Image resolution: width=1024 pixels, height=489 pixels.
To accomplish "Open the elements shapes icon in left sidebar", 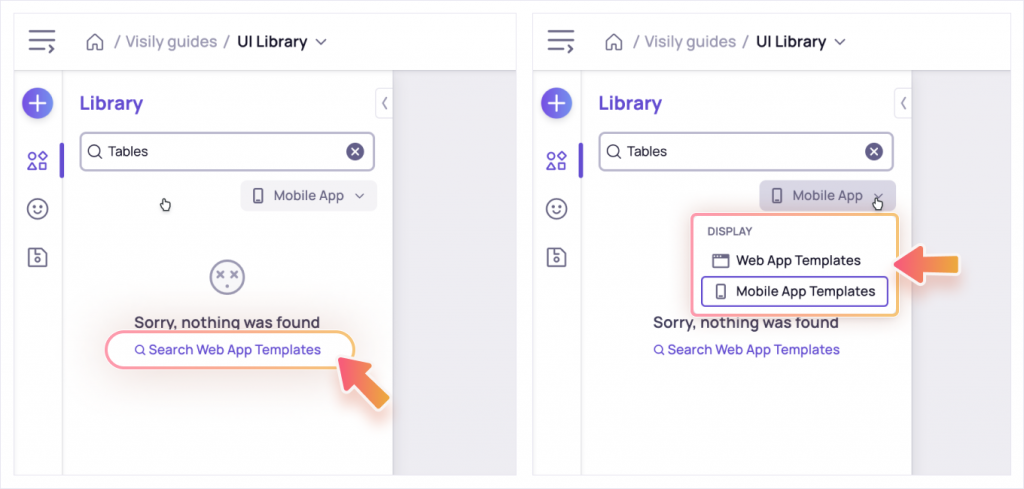I will pos(37,161).
